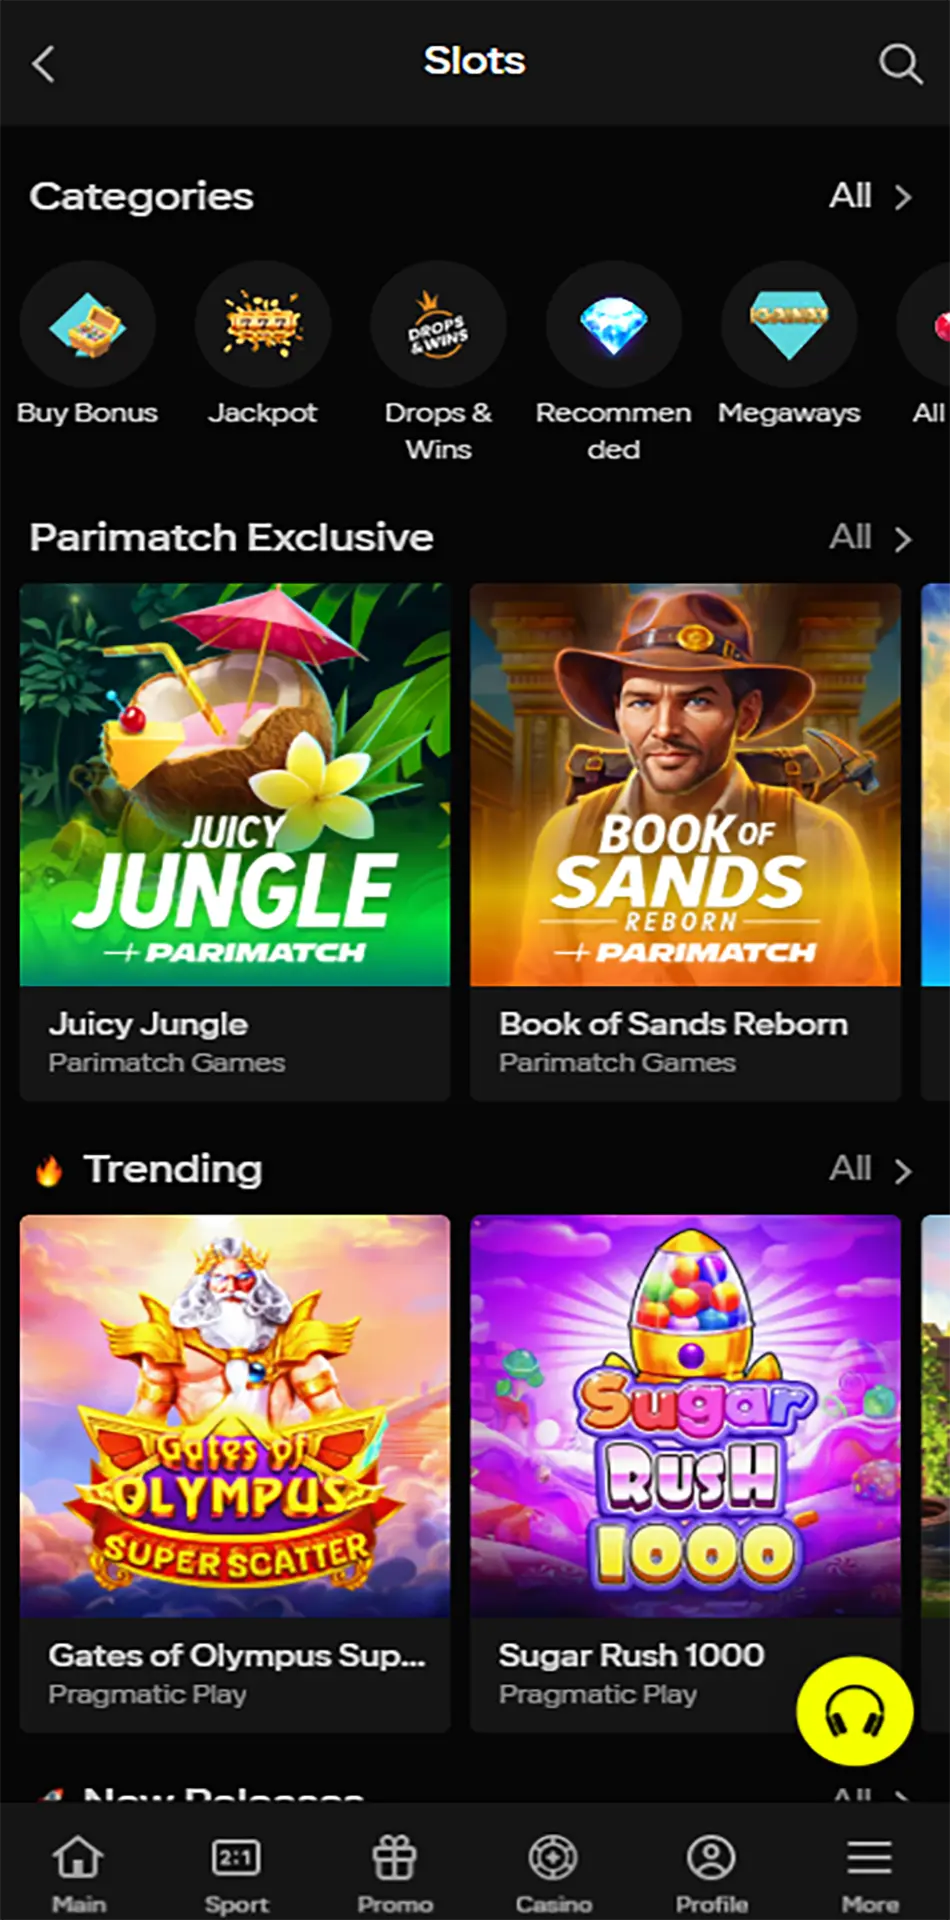This screenshot has width=950, height=1920.
Task: Open the Jackpot category icon
Action: point(263,325)
